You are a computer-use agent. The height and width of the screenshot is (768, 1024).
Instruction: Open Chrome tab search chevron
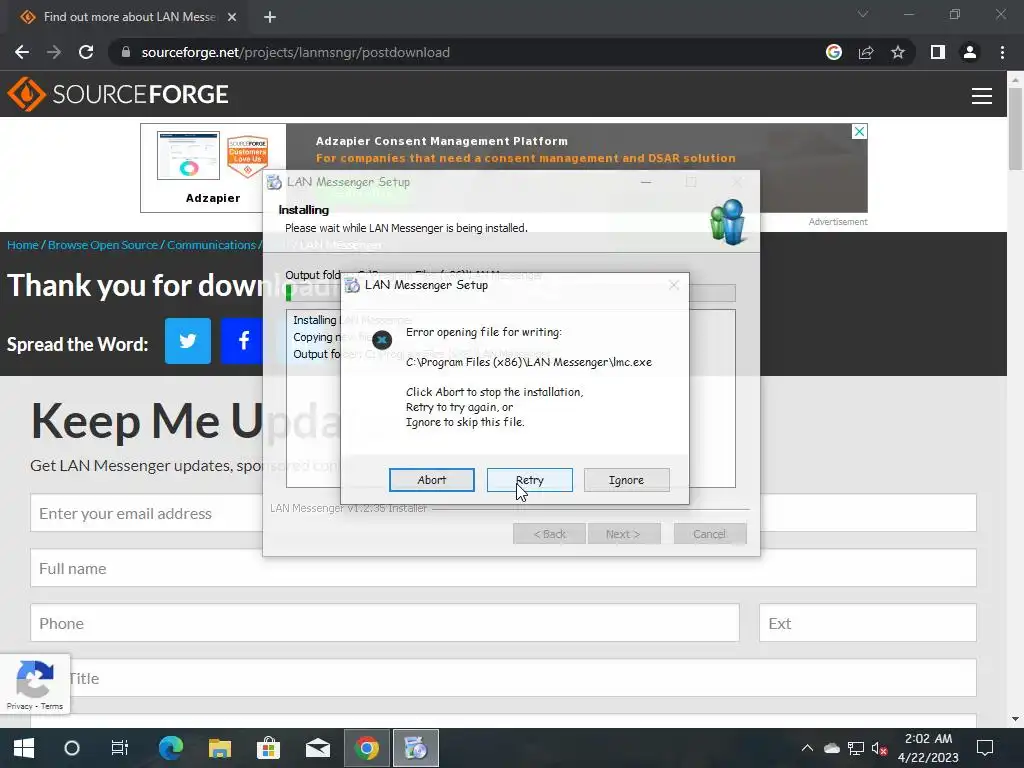[x=863, y=14]
